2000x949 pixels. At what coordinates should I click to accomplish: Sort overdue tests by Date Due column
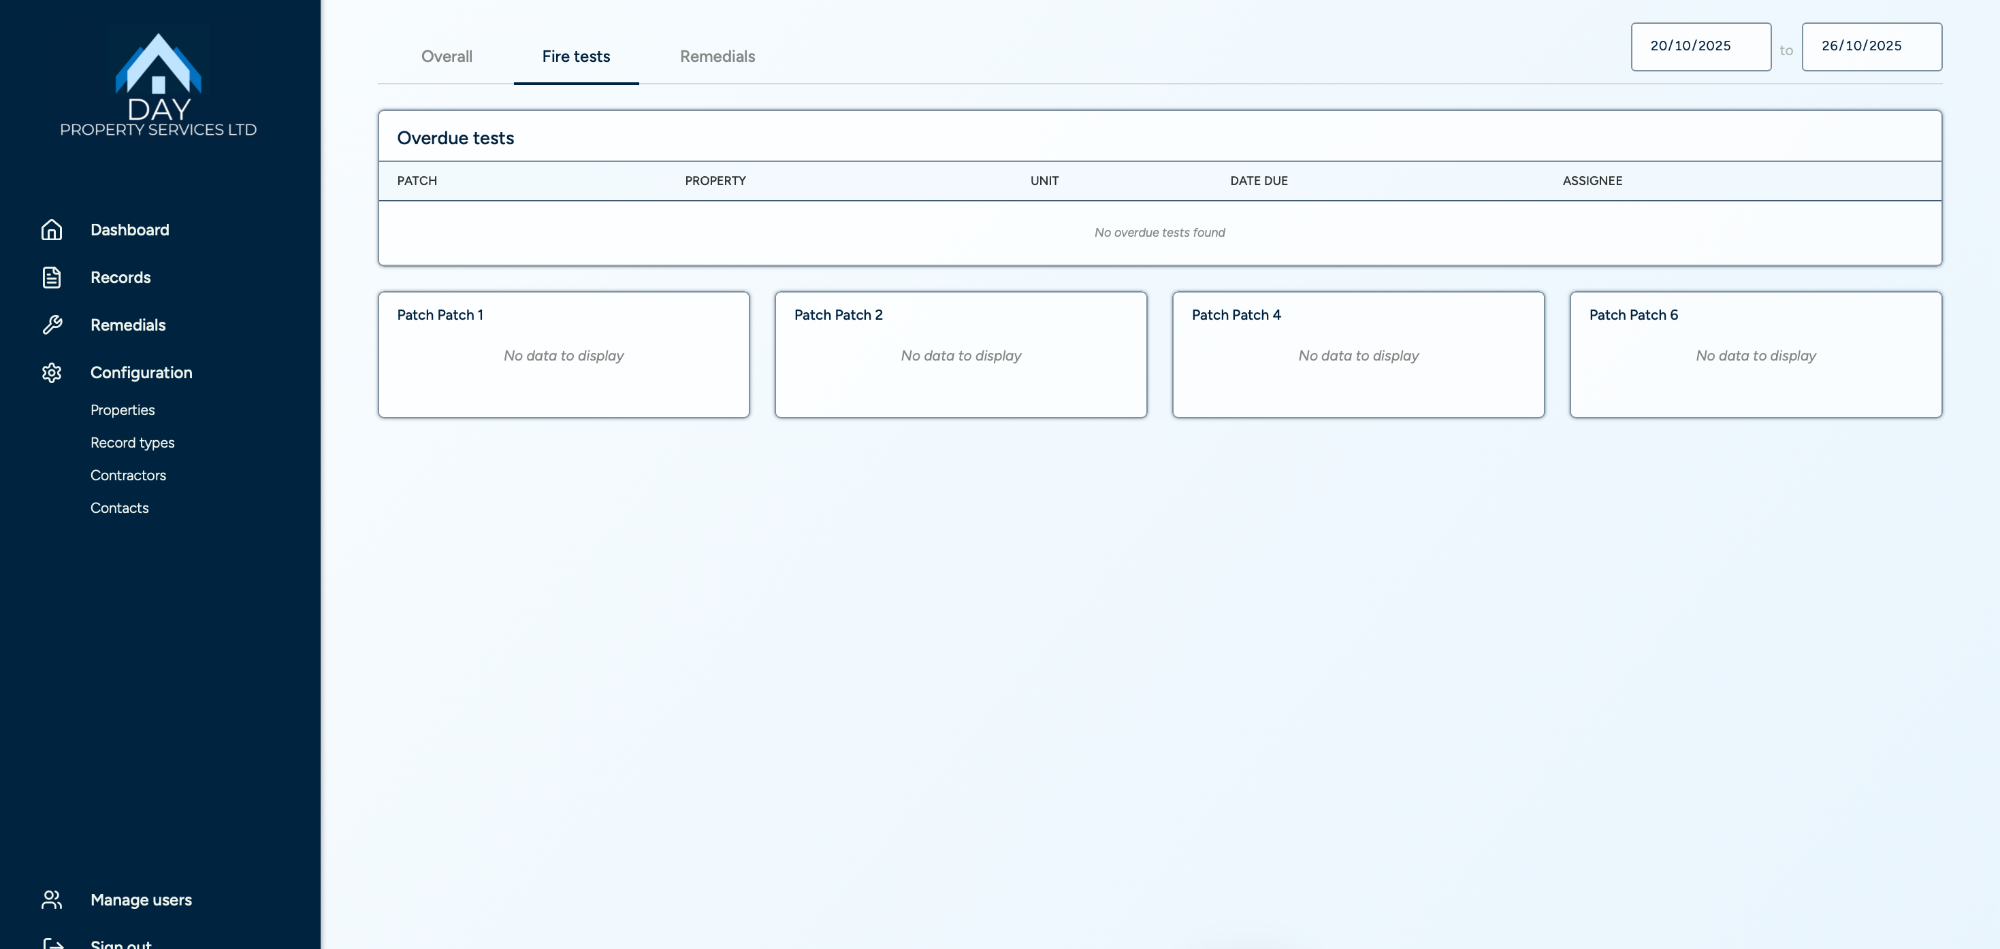(x=1258, y=181)
